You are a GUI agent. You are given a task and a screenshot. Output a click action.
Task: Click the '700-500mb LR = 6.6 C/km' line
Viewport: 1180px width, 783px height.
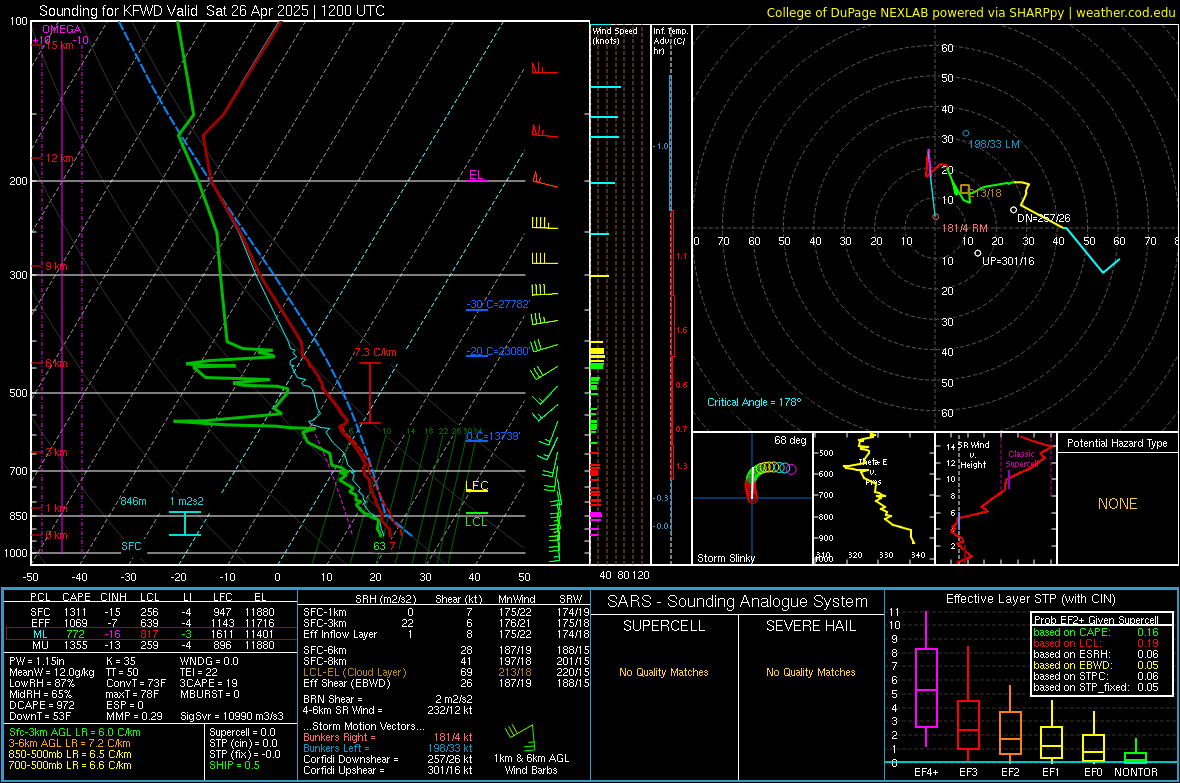[69, 765]
